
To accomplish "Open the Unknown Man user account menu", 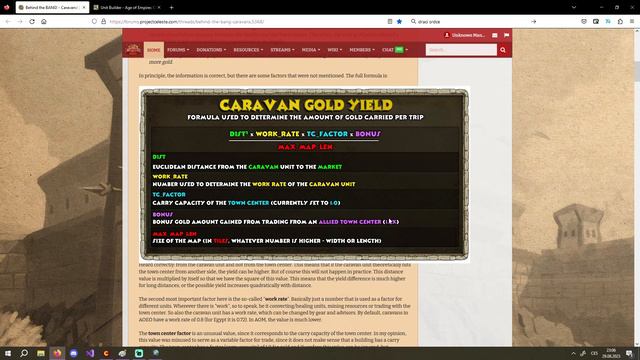I will [x=464, y=35].
